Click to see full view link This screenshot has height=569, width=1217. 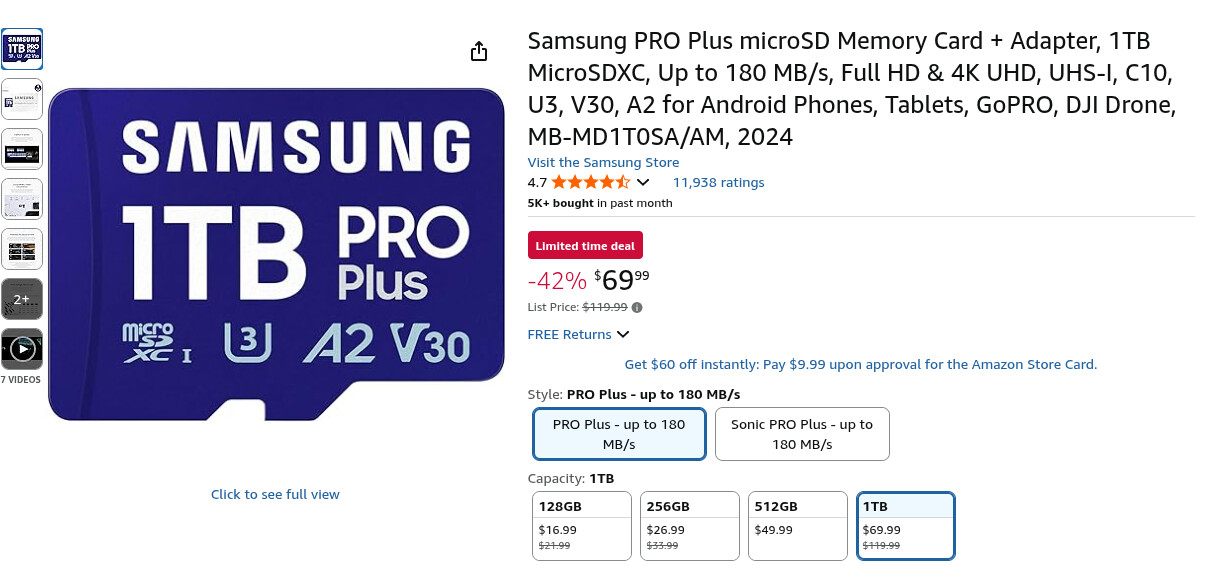[x=275, y=494]
